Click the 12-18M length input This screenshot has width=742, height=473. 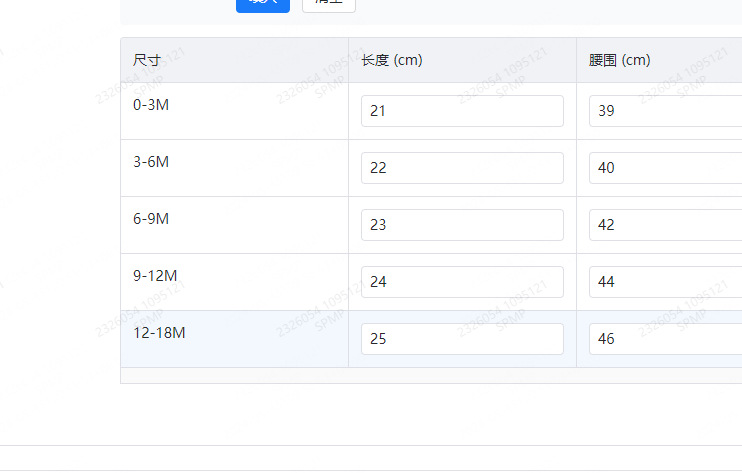coord(462,339)
